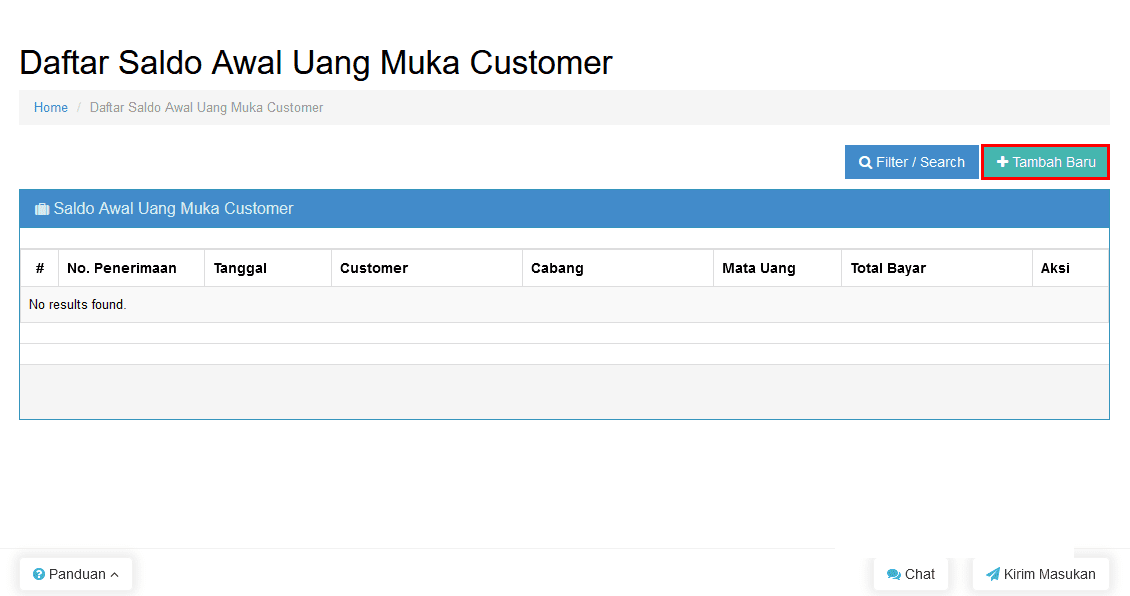Sort by the No. Penerimaan column header

click(x=122, y=268)
